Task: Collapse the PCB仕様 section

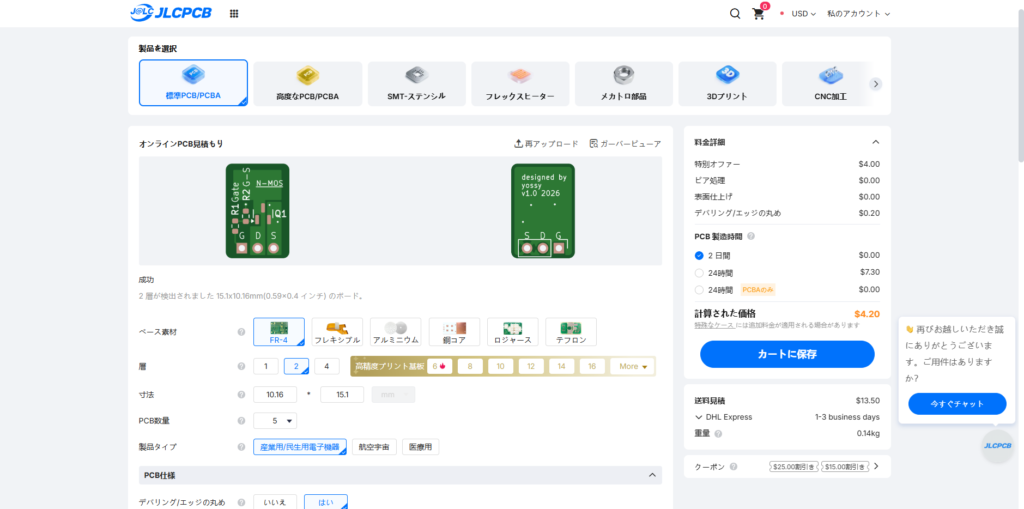Action: (653, 475)
